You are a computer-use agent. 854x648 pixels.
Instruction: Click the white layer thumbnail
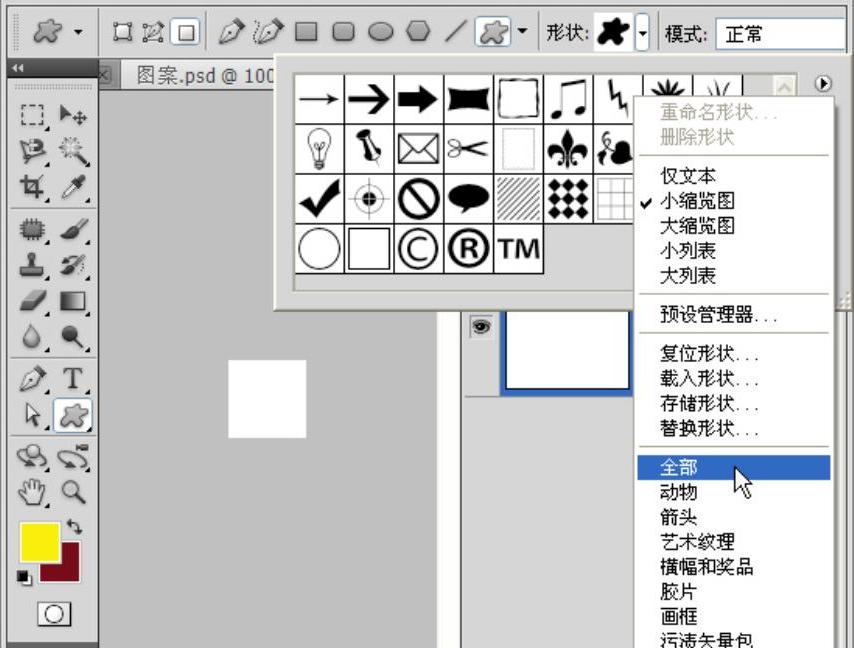click(567, 350)
